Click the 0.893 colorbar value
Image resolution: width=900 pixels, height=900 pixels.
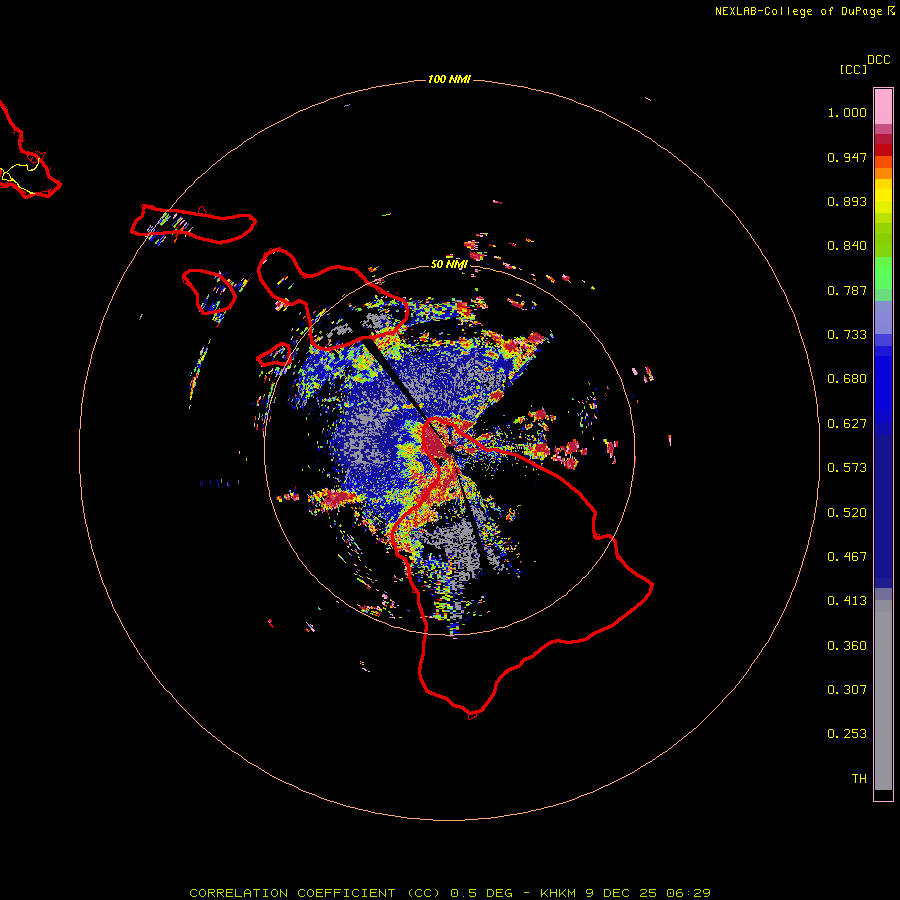click(847, 201)
